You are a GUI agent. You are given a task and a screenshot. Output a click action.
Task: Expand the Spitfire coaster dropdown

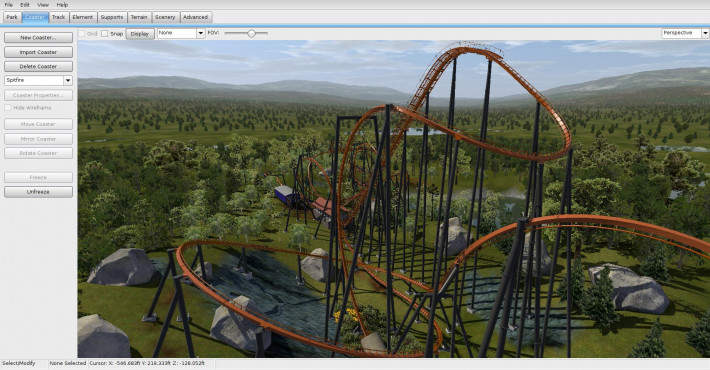(68, 81)
